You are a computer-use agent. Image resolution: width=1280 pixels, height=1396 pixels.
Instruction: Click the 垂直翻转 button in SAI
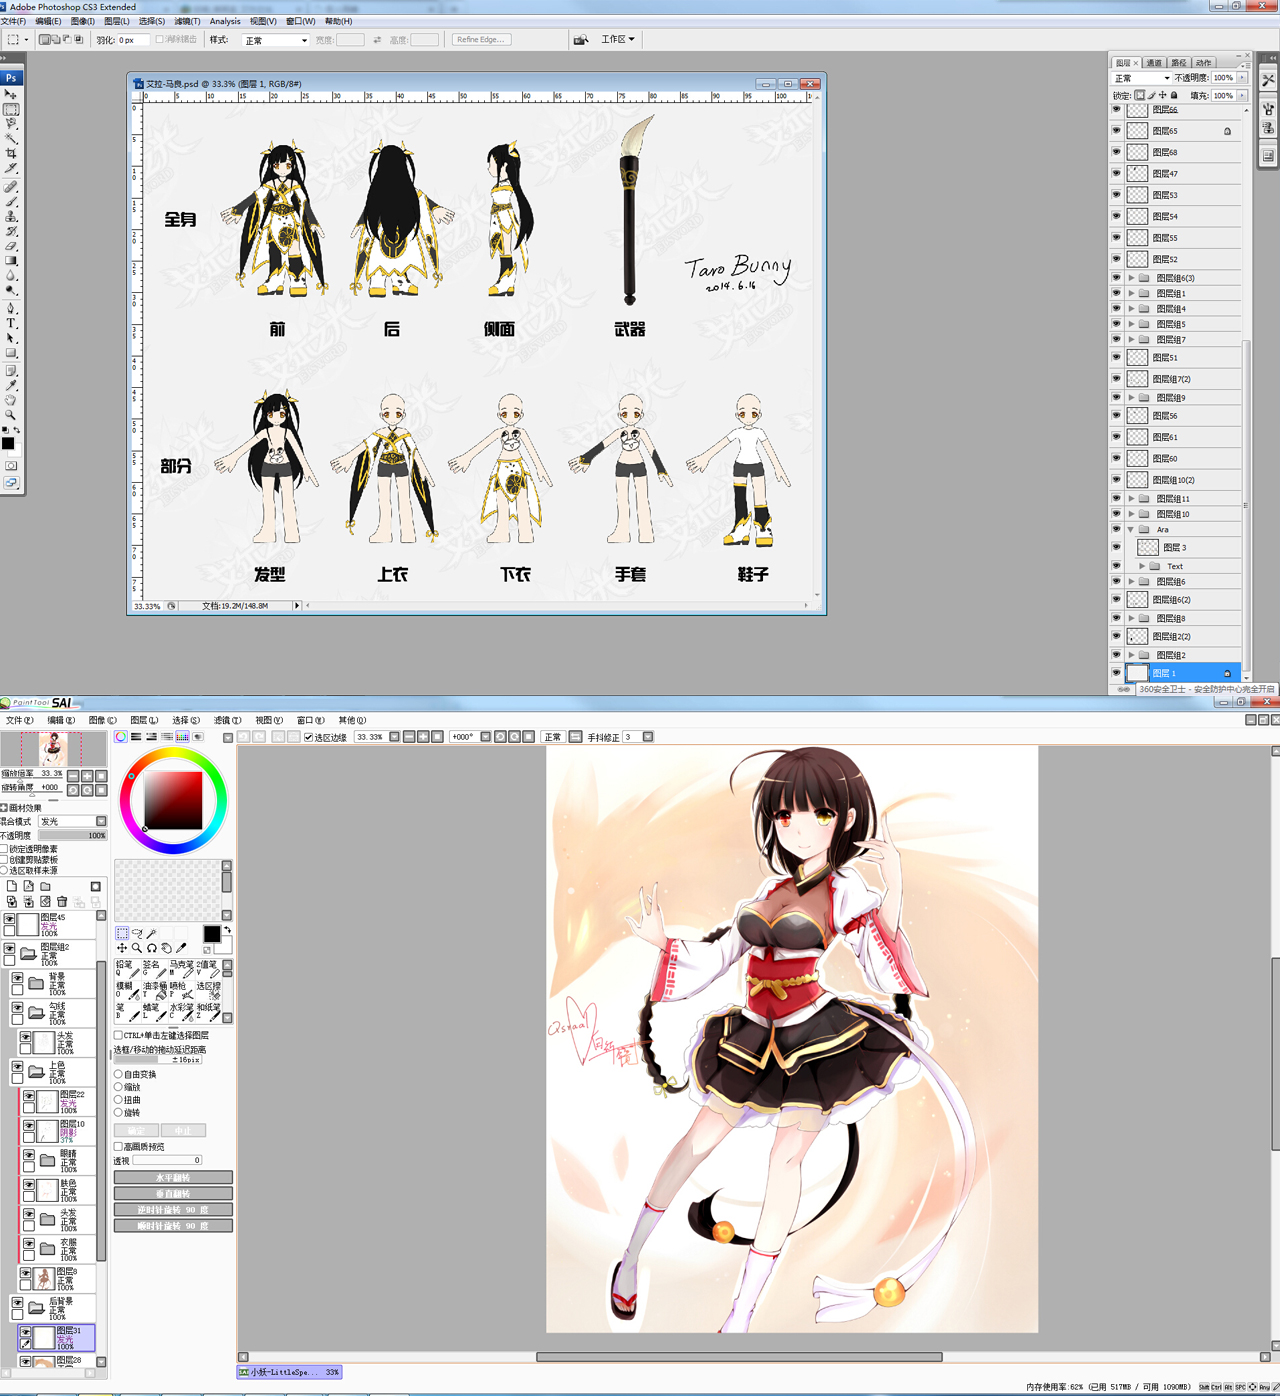(173, 1194)
